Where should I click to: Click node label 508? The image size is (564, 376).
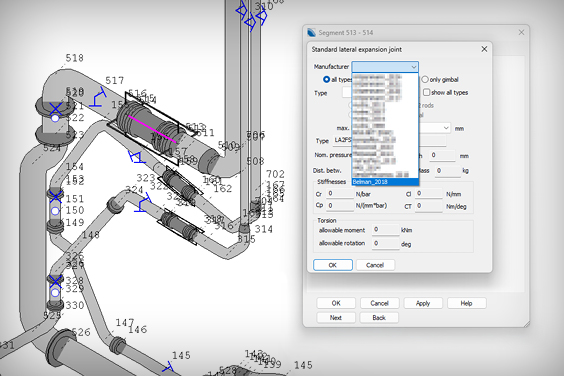coord(255,161)
